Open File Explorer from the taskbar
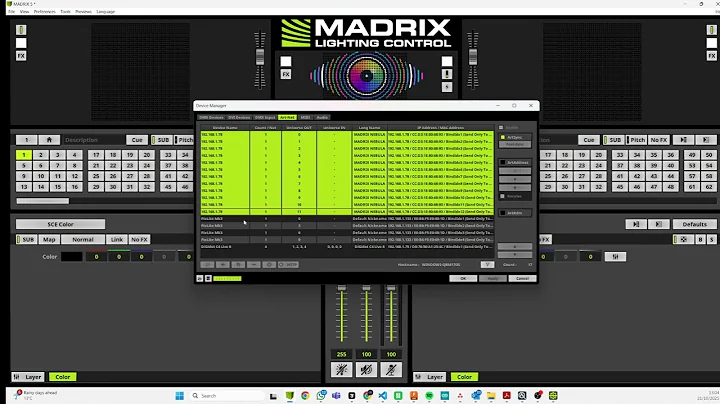The height and width of the screenshot is (404, 720). point(491,396)
